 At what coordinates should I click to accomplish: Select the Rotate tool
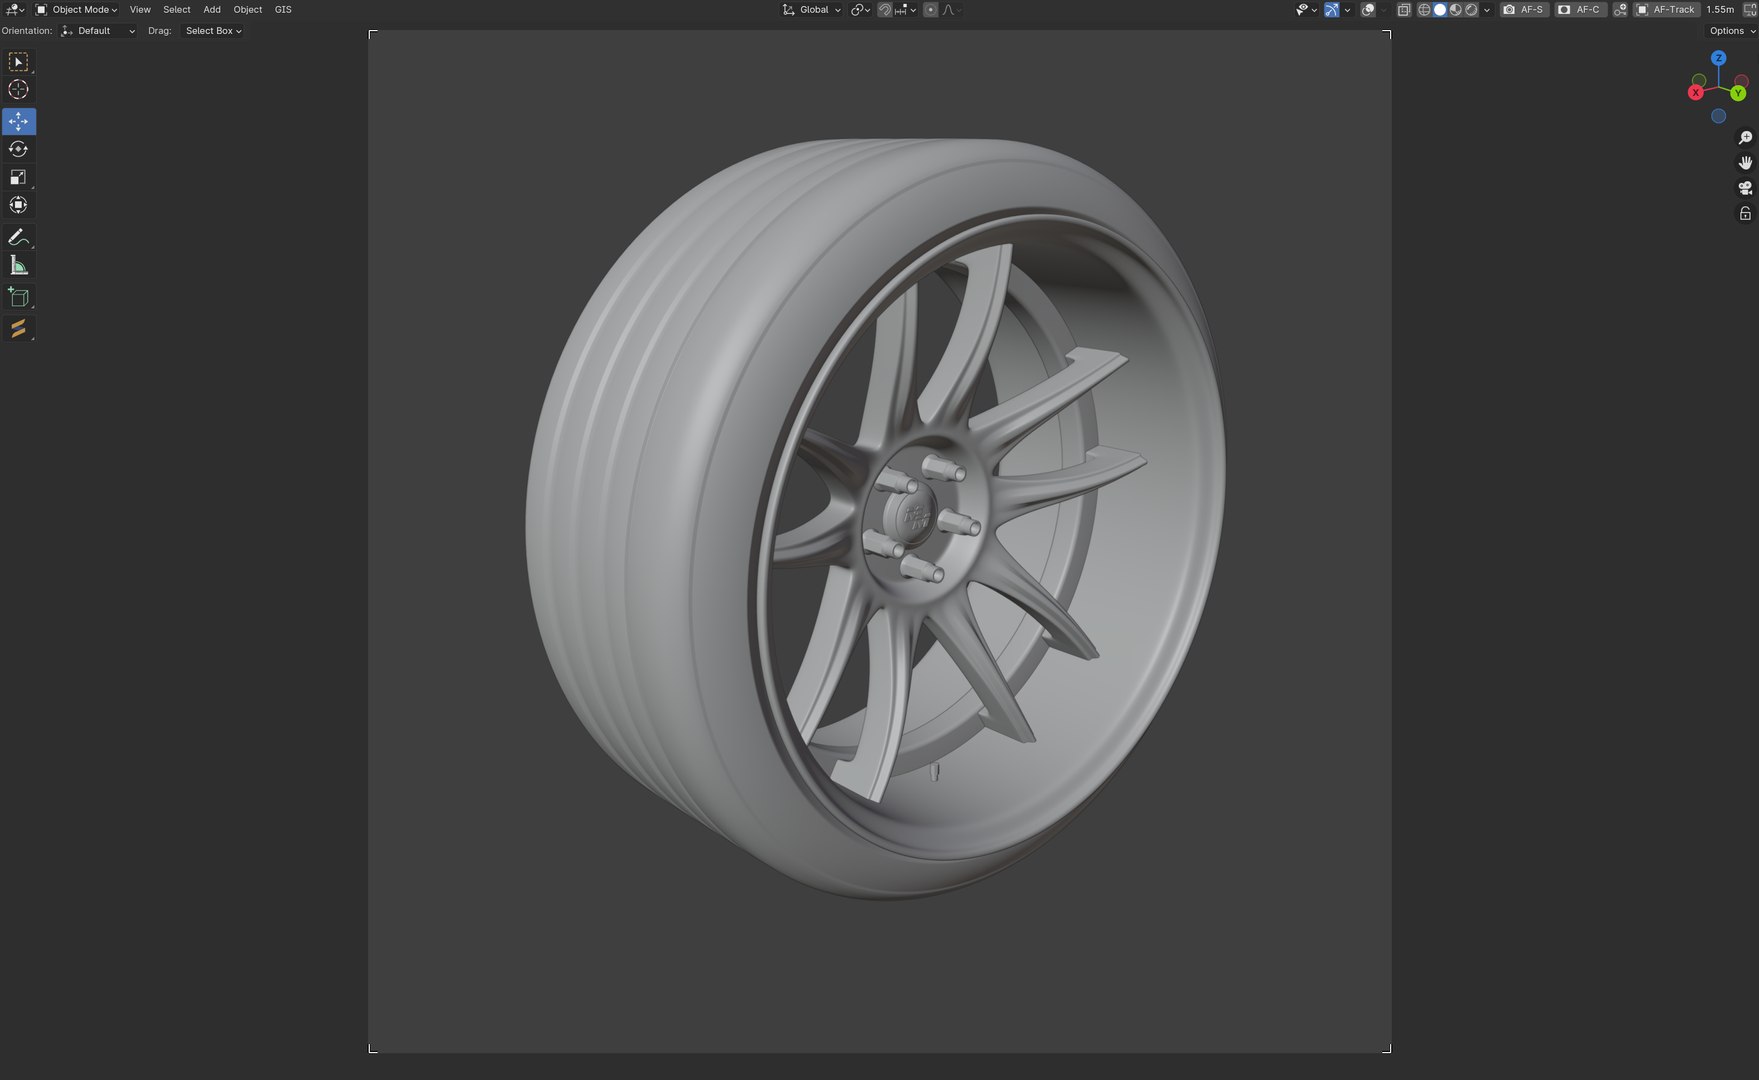click(18, 149)
